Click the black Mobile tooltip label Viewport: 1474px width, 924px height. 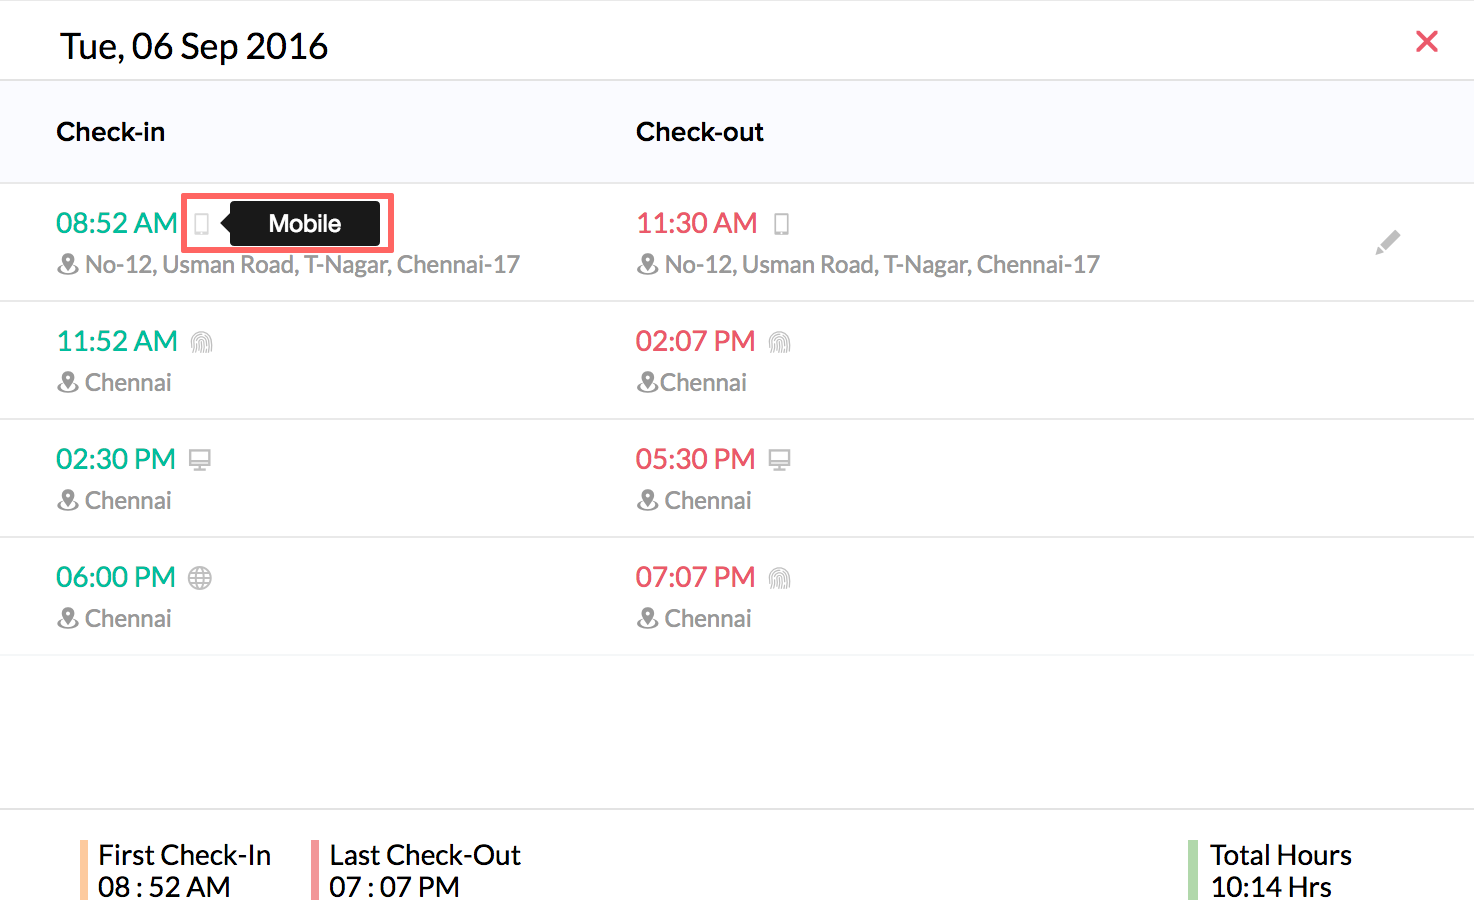(x=305, y=224)
